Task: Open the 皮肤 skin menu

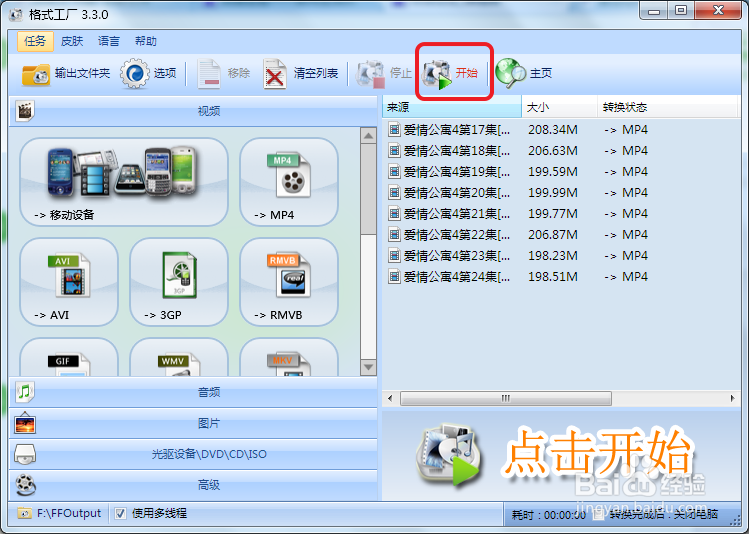Action: click(x=72, y=41)
